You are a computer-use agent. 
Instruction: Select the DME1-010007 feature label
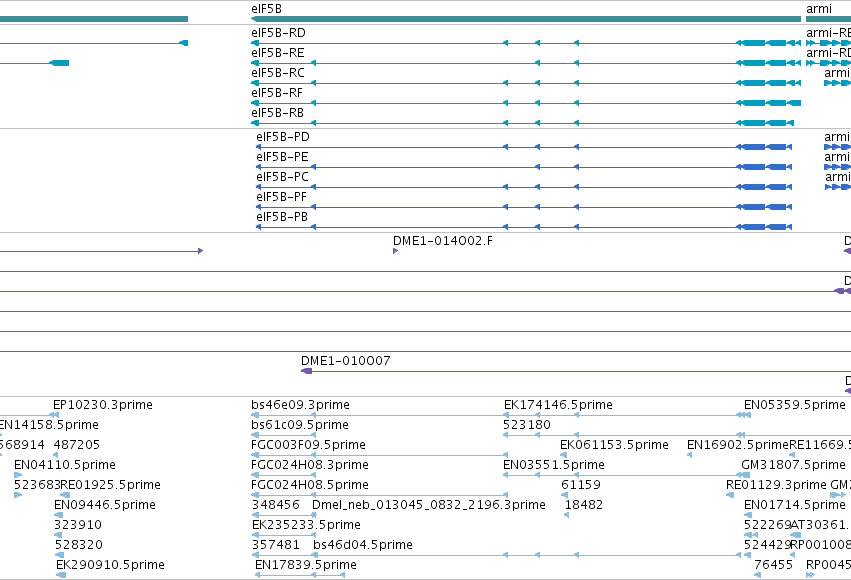point(346,361)
